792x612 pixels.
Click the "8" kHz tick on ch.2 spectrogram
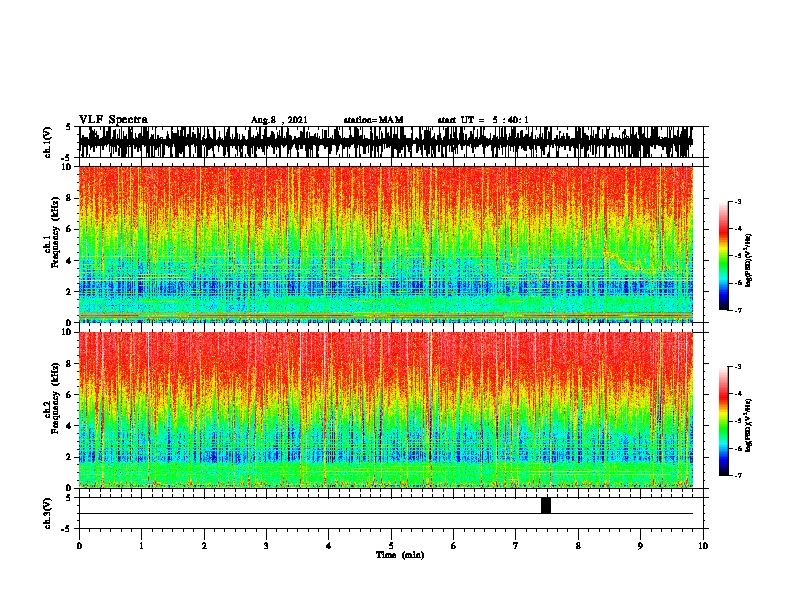pyautogui.click(x=70, y=364)
